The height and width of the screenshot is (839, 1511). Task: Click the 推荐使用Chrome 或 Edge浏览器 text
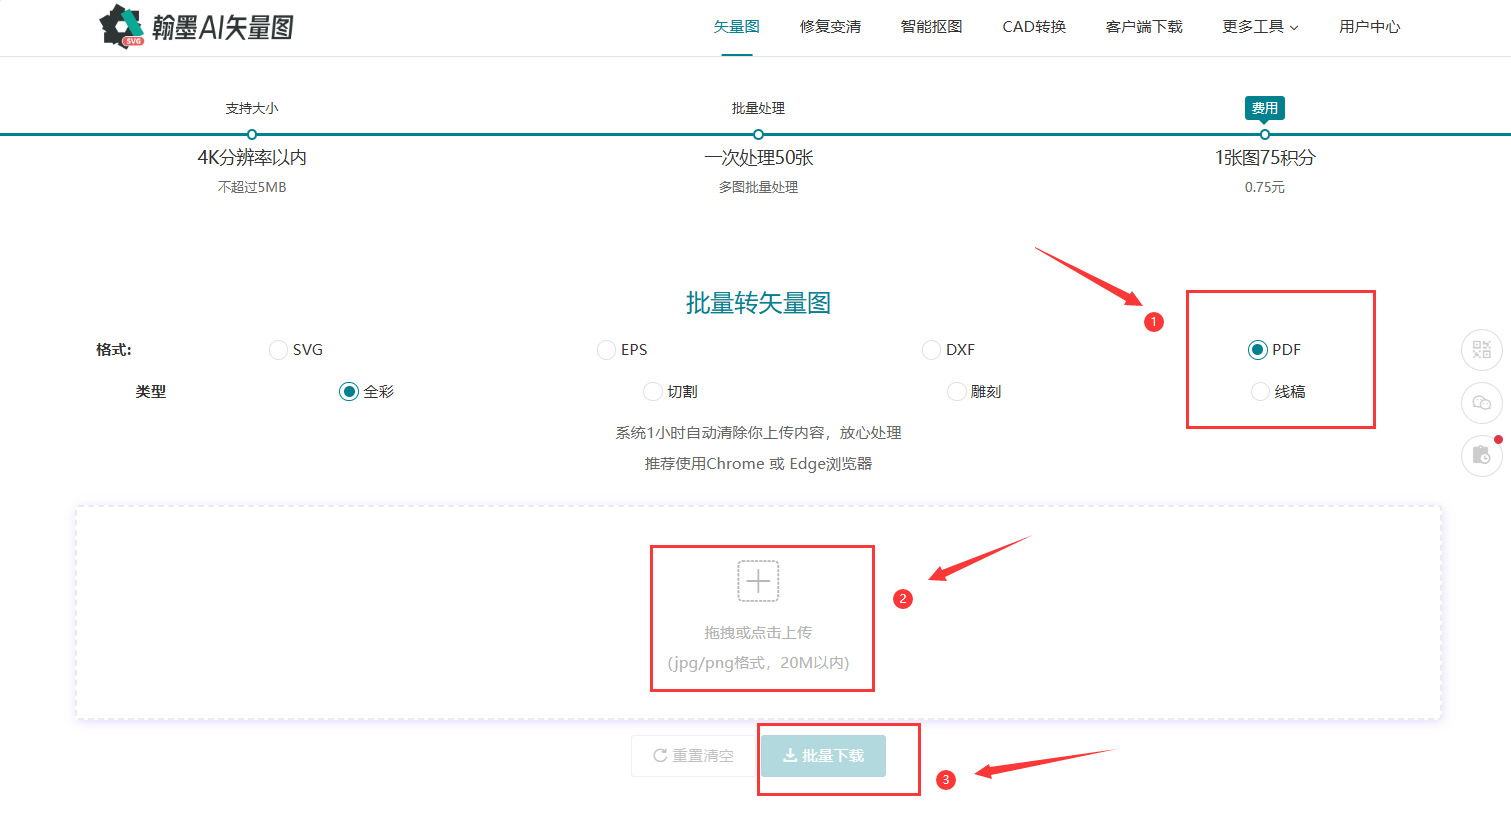coord(758,464)
